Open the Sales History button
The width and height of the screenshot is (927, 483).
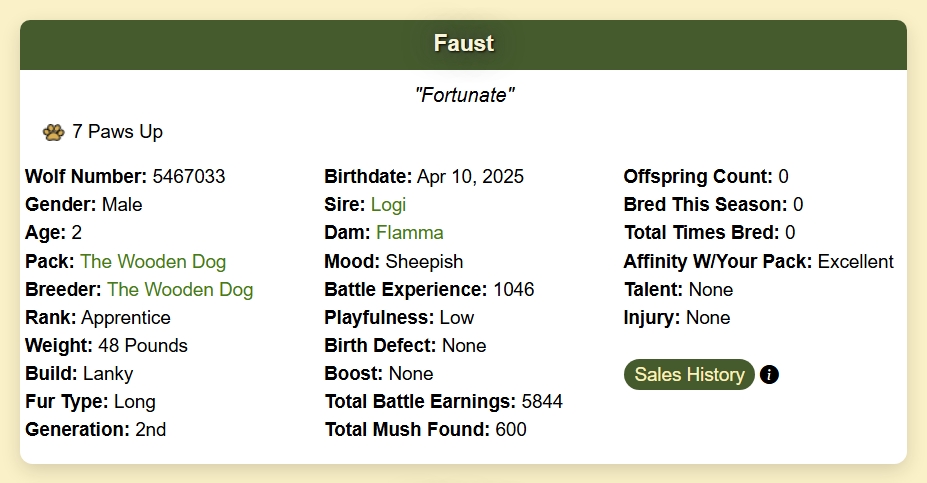click(x=689, y=374)
